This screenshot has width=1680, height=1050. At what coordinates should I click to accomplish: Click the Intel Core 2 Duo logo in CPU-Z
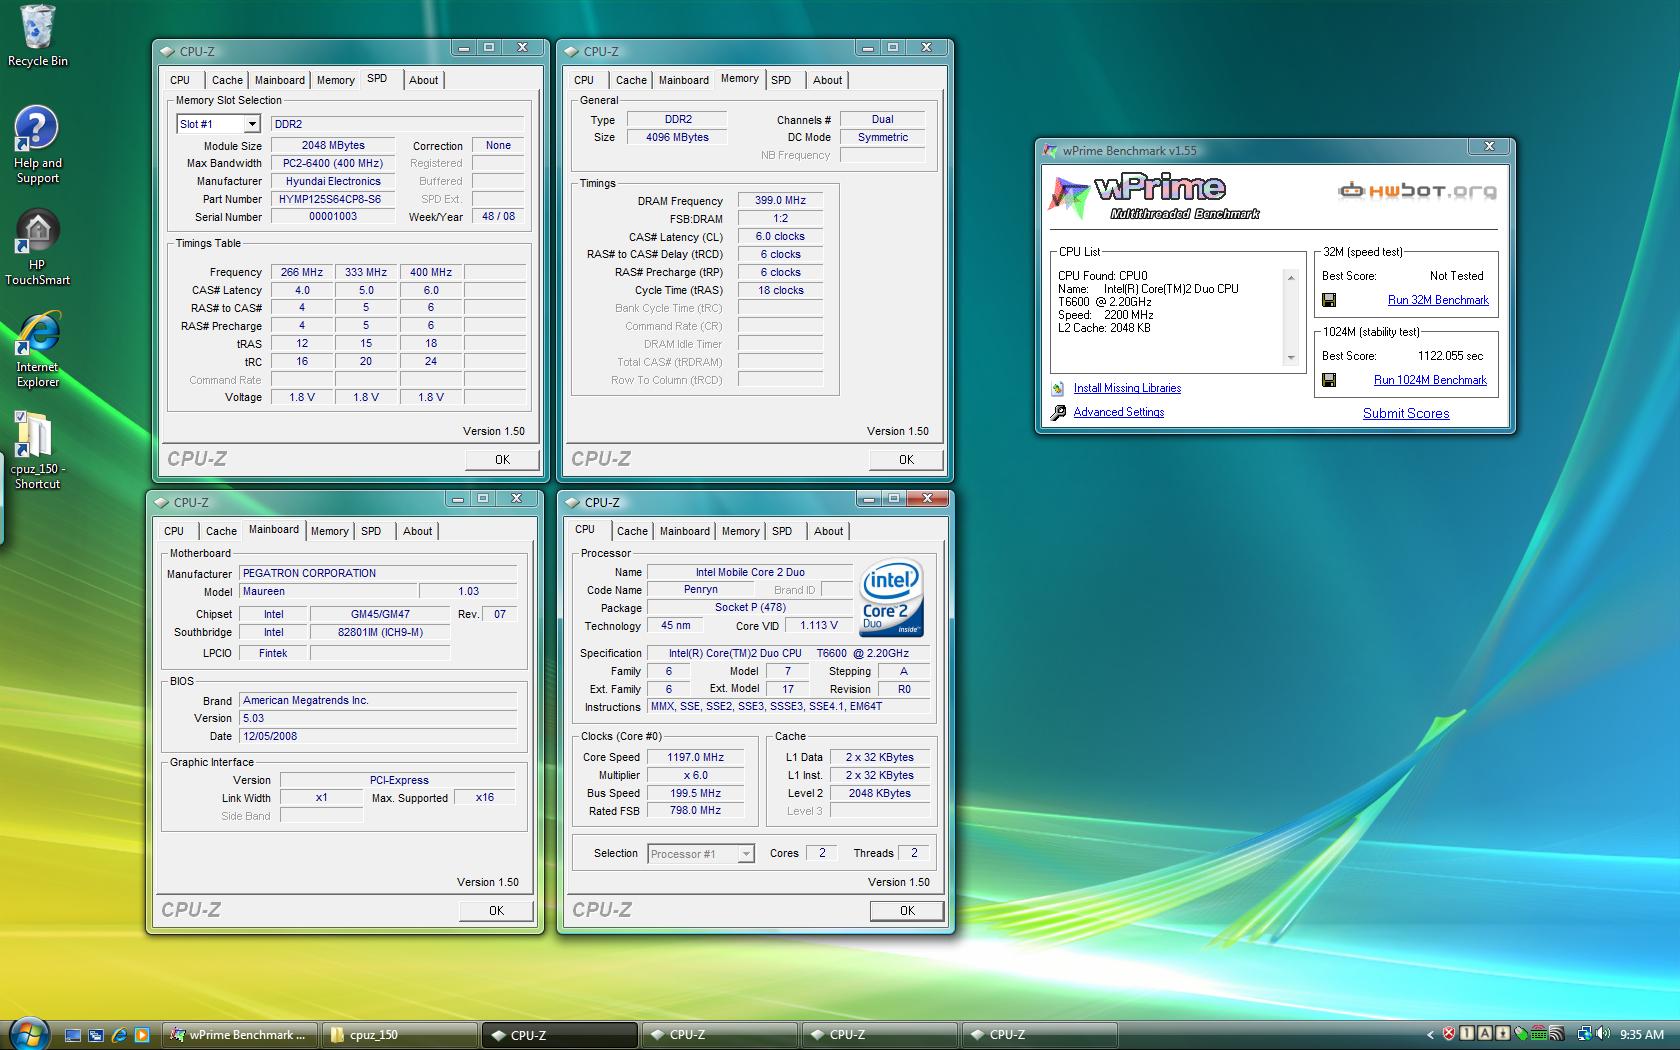[891, 598]
